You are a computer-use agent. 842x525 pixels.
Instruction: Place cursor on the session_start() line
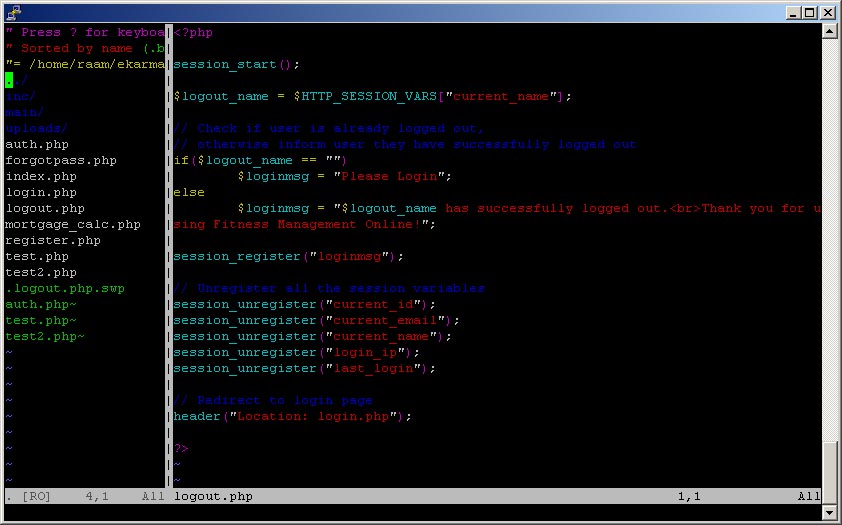[236, 64]
